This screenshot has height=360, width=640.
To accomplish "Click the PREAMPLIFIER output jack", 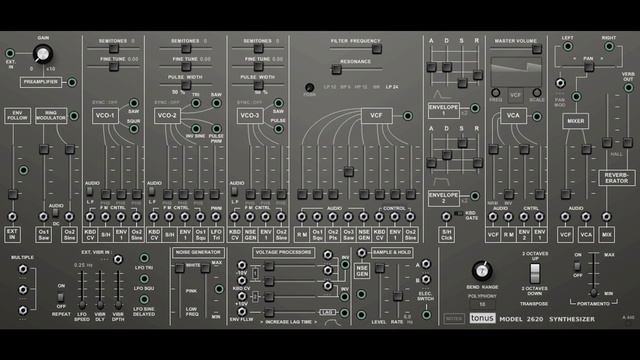I will pos(72,82).
